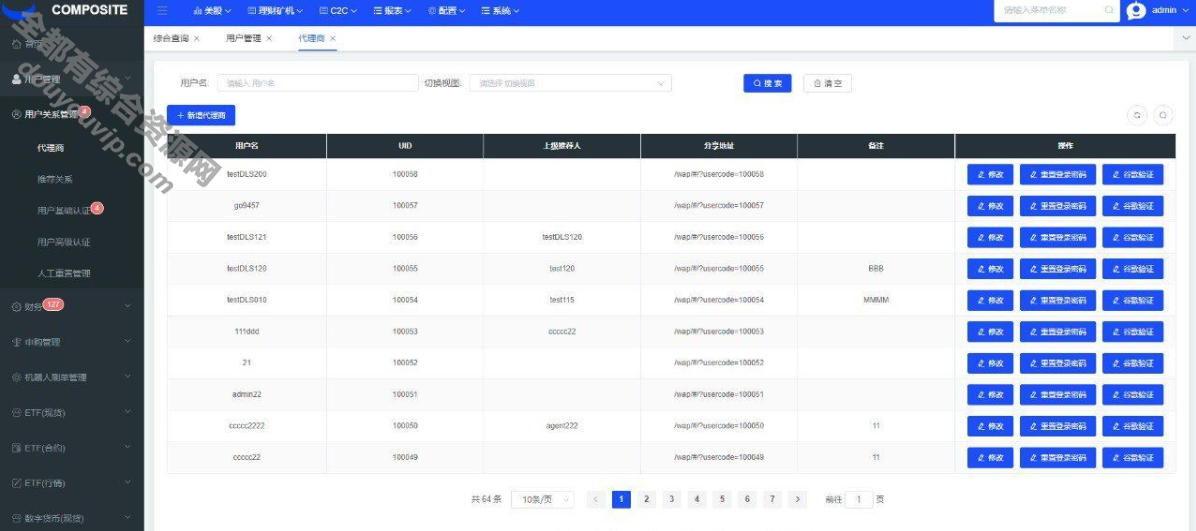Click the 申购管理 sidebar icon
1196x531 pixels.
17,342
